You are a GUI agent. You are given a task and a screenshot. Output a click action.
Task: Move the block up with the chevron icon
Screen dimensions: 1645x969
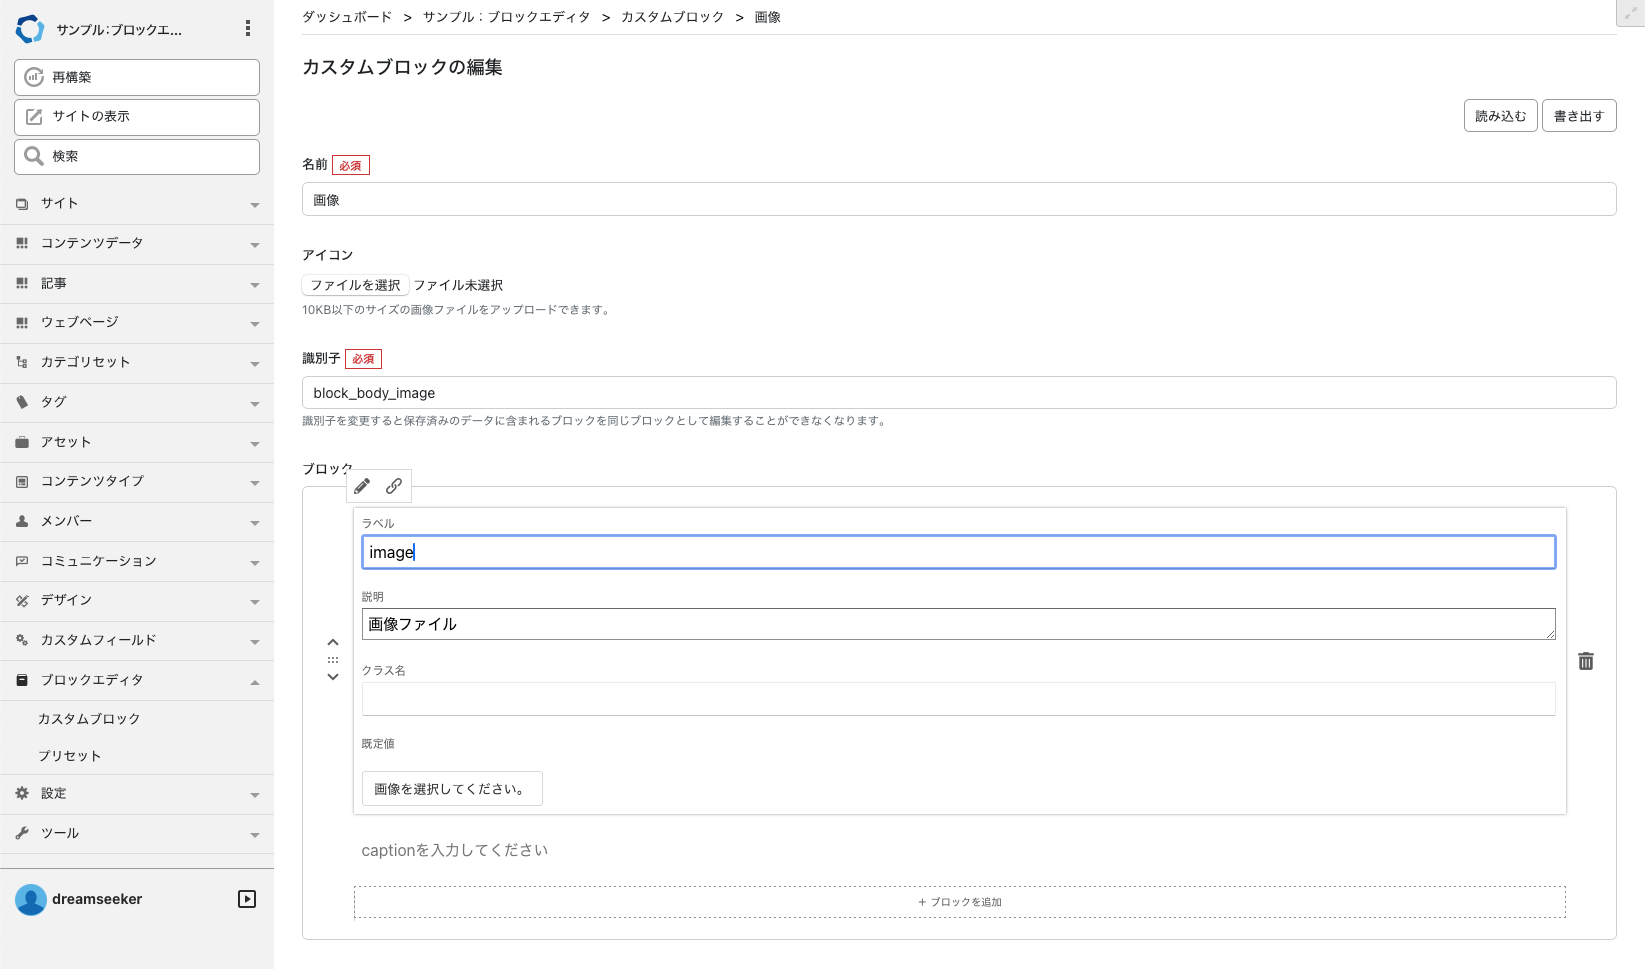click(333, 642)
